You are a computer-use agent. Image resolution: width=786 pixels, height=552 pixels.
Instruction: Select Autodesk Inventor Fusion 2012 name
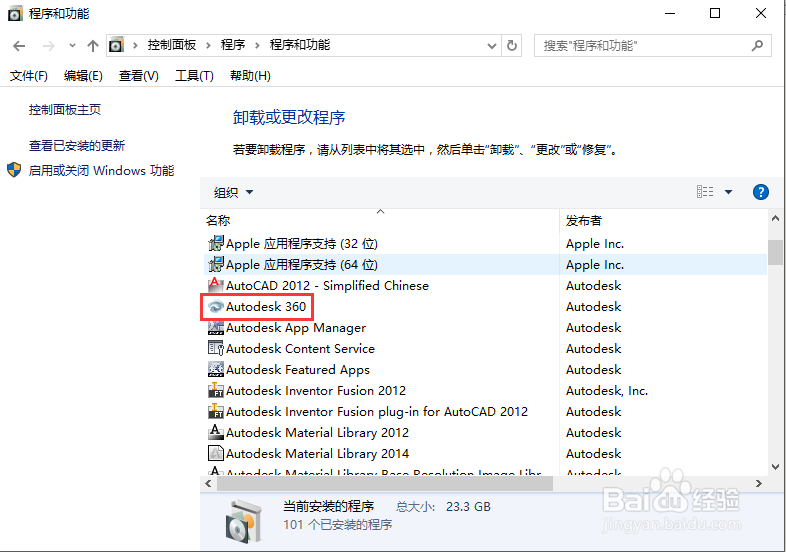click(316, 391)
